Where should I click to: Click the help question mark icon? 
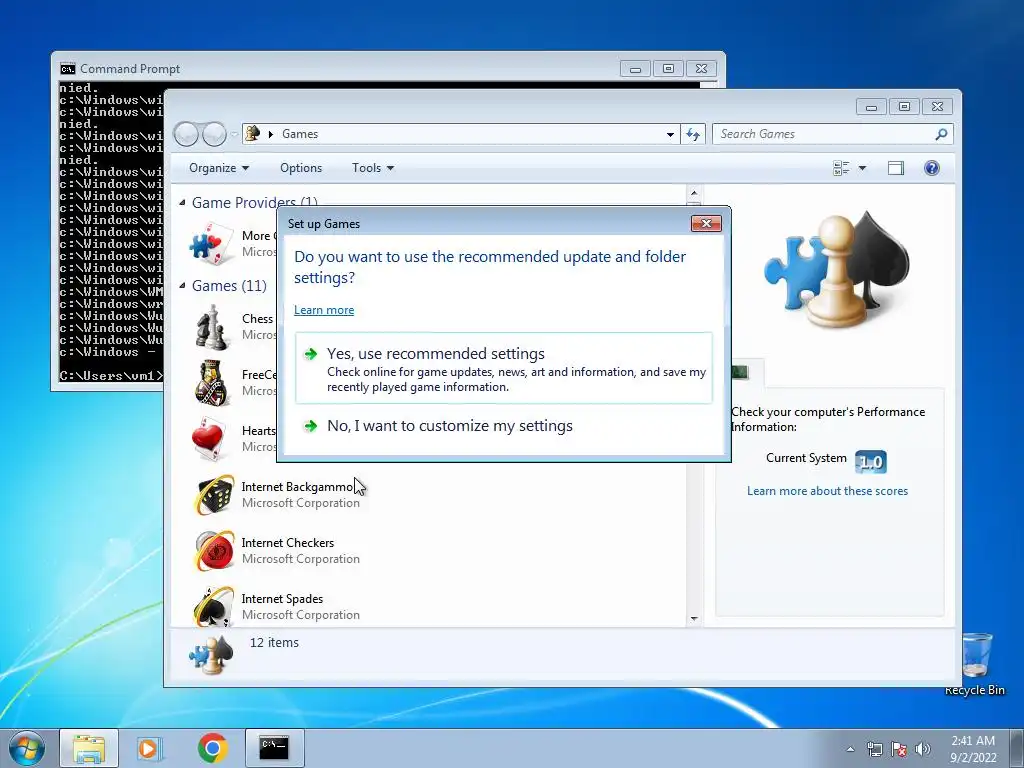click(x=932, y=168)
